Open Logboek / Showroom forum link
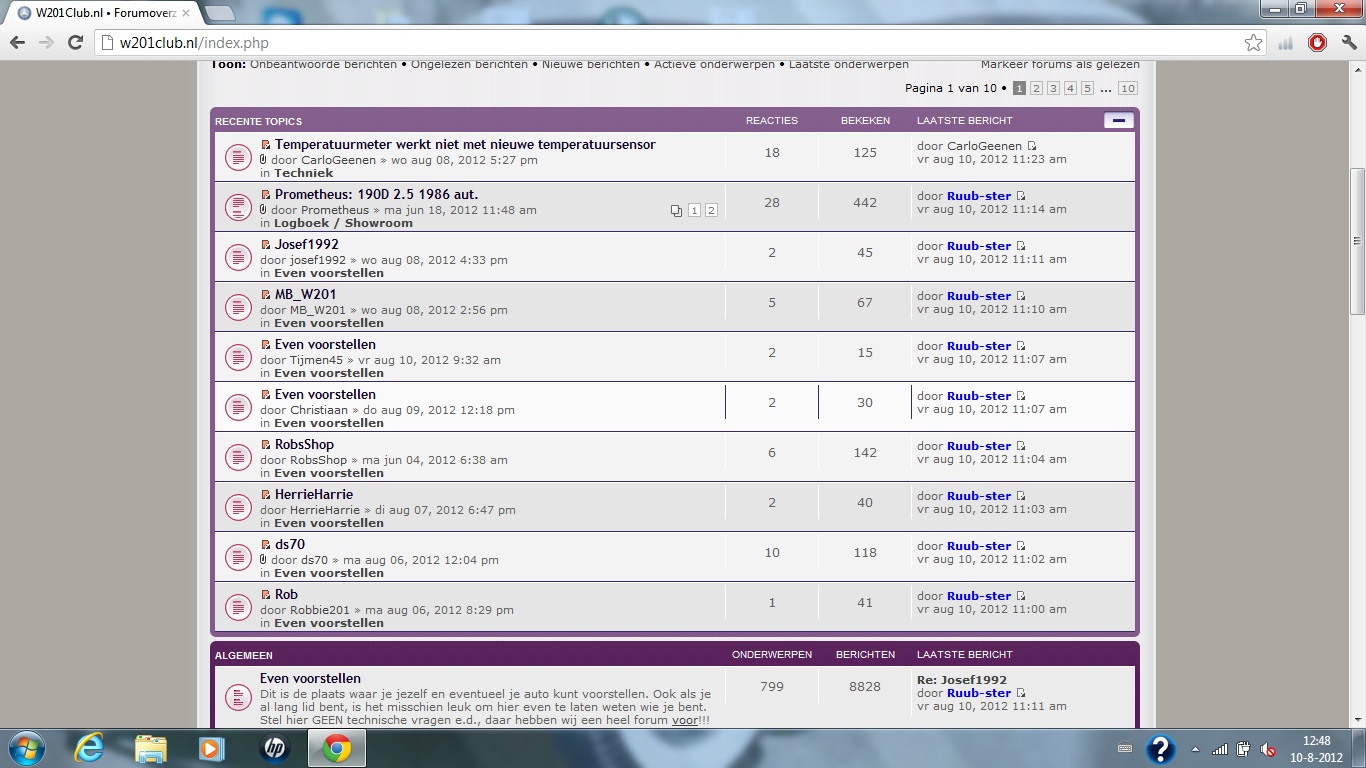This screenshot has height=768, width=1366. click(343, 223)
